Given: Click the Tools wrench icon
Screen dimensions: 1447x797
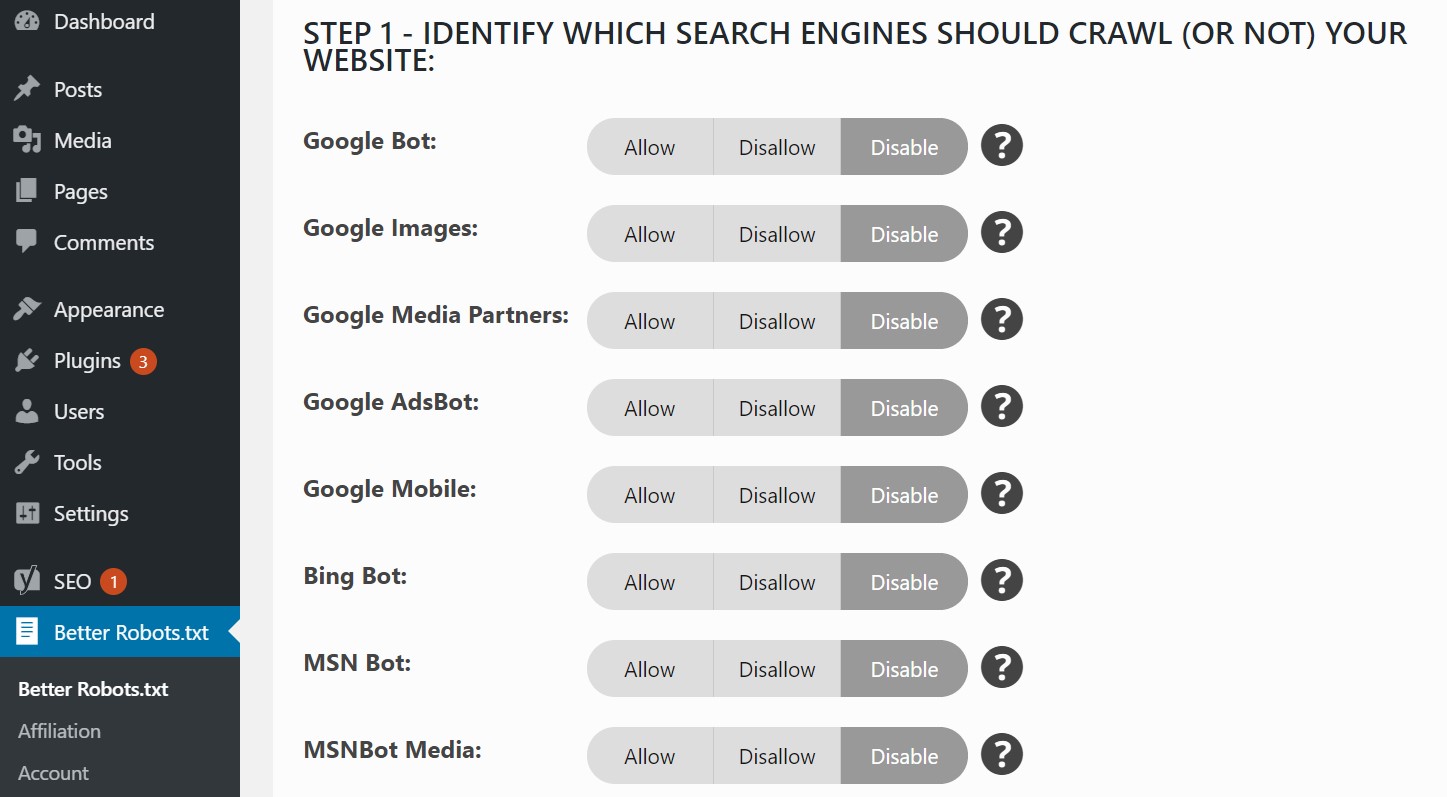Looking at the screenshot, I should (27, 462).
